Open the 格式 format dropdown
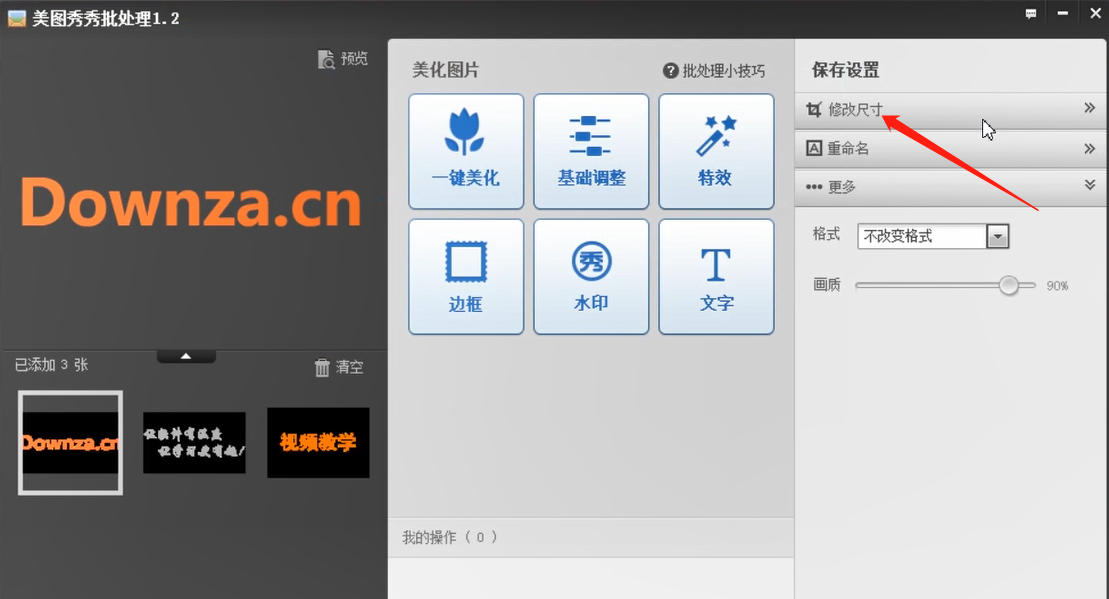This screenshot has height=599, width=1109. tap(996, 235)
